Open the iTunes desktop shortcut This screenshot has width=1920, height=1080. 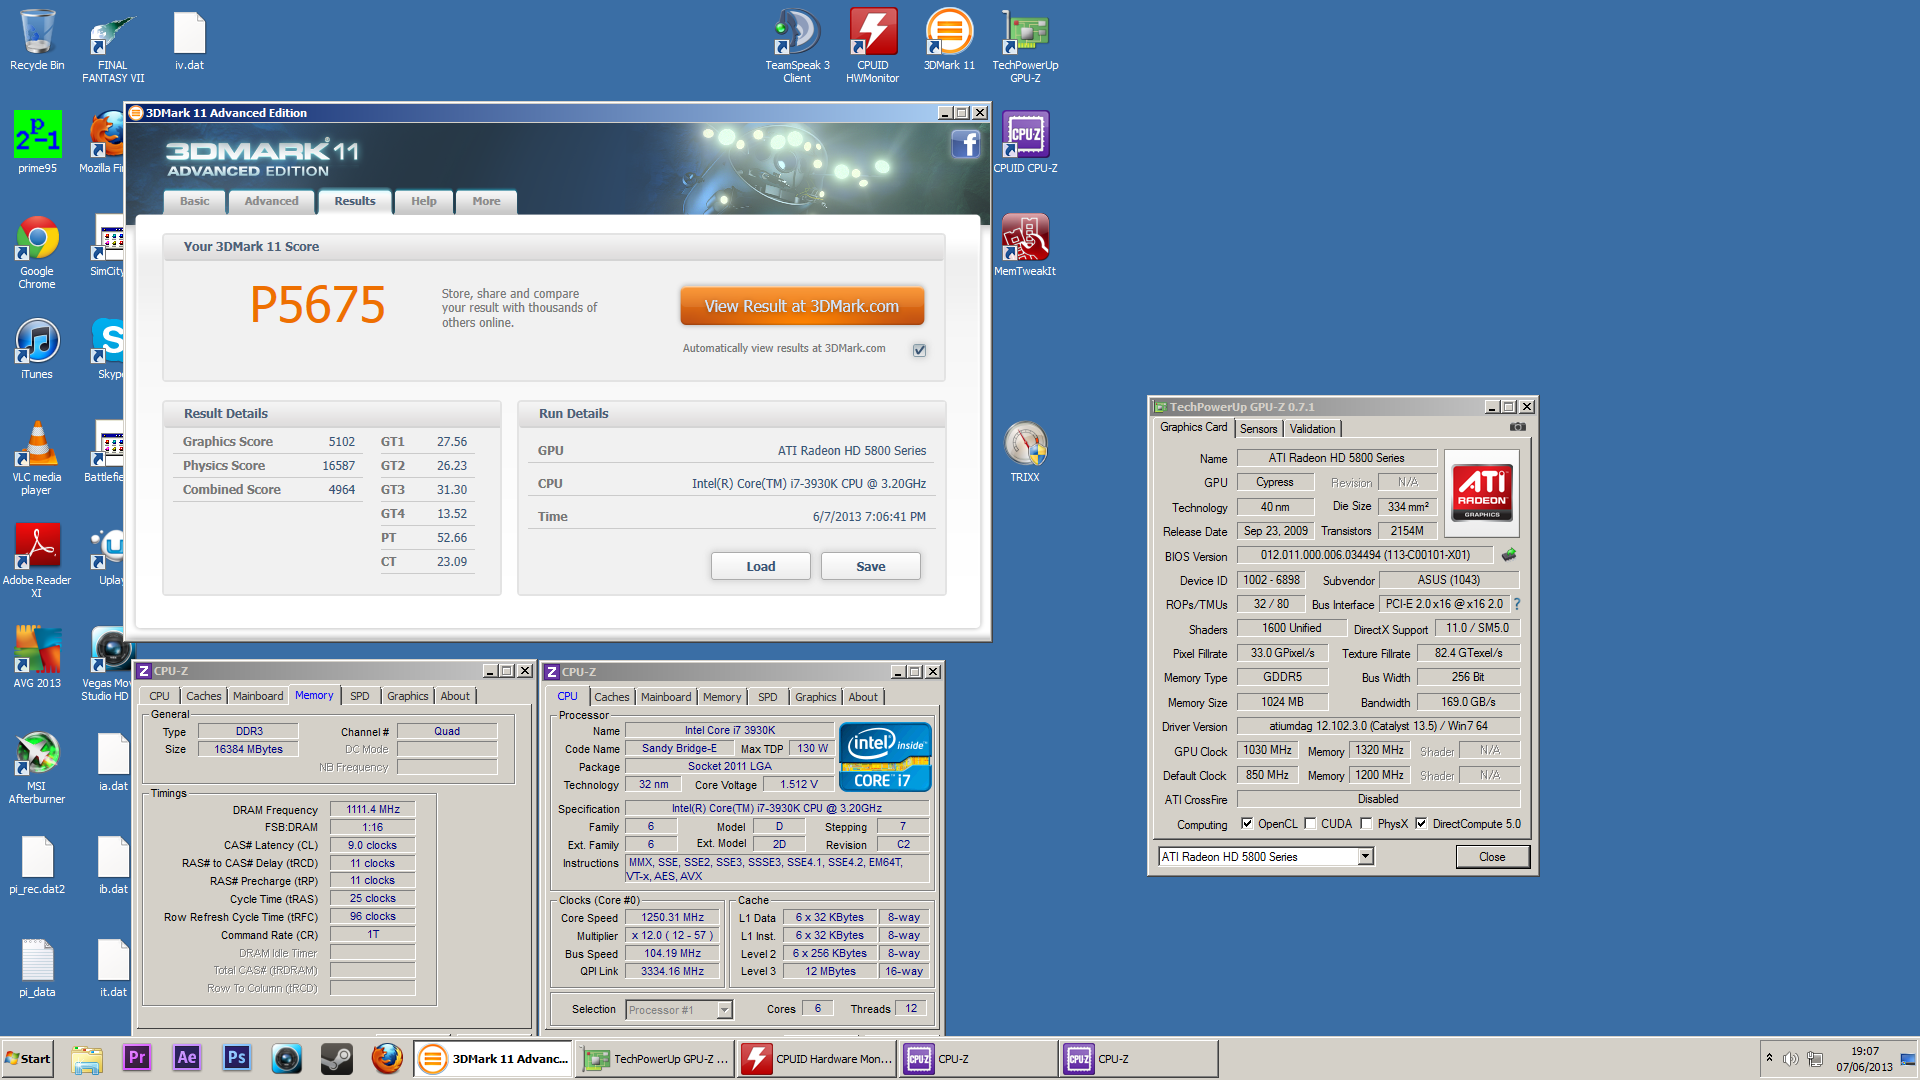(x=37, y=349)
